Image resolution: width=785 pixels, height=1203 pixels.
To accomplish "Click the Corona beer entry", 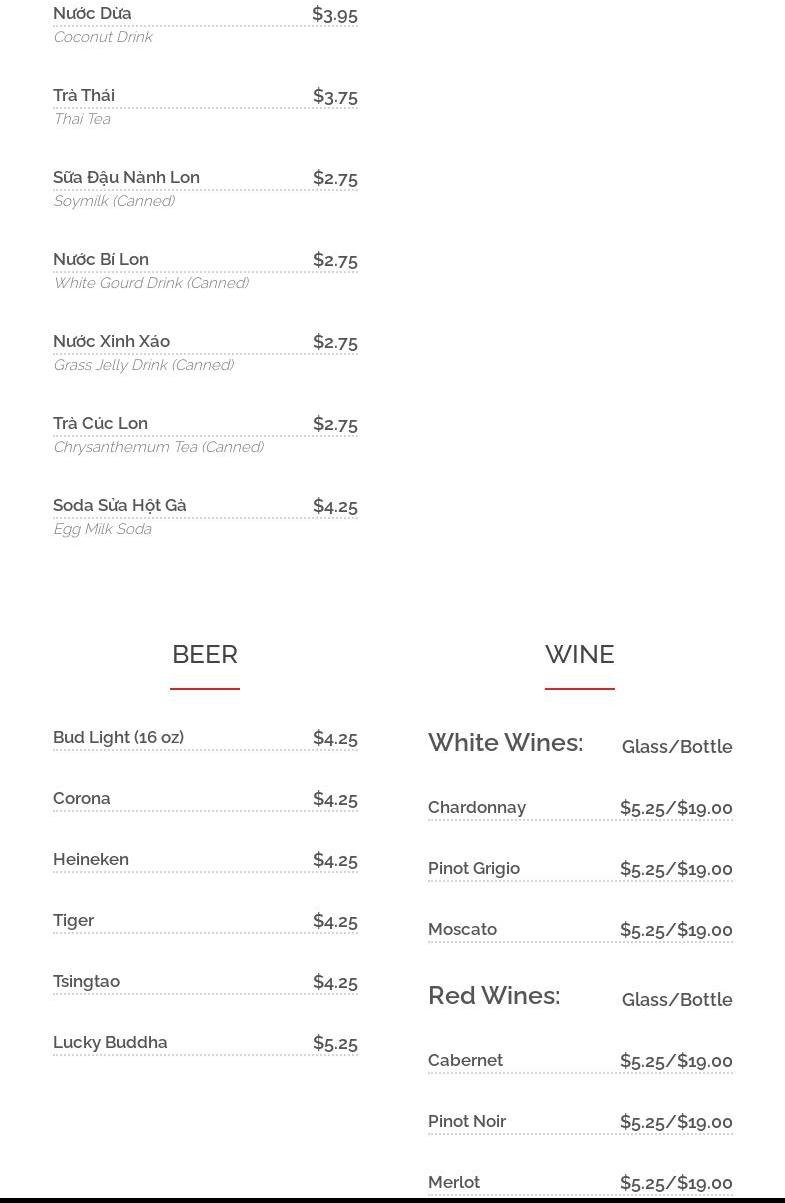I will [82, 799].
